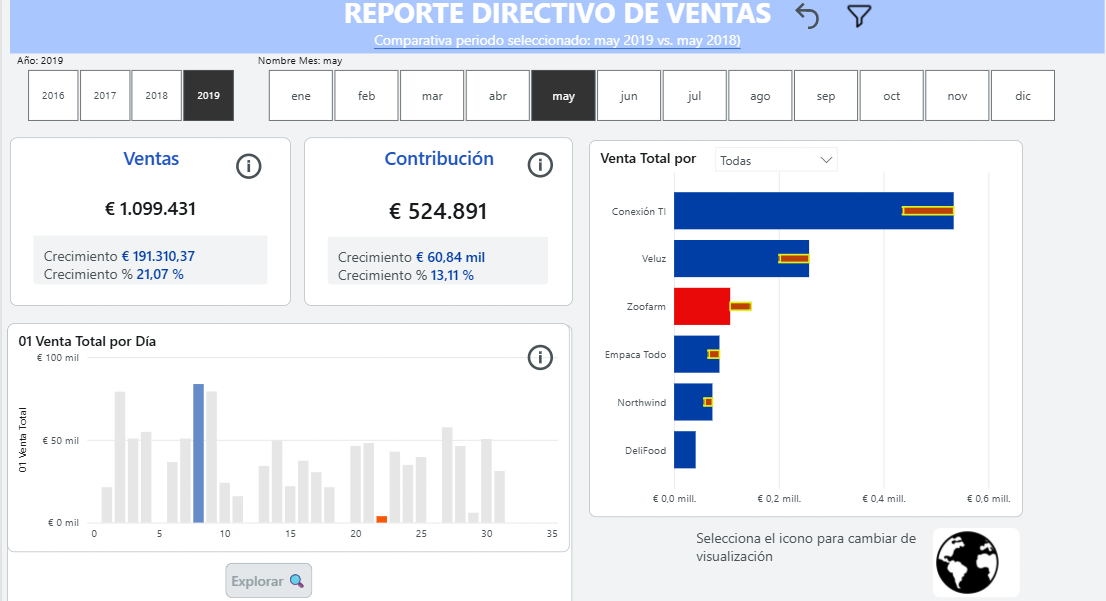Click the globe icon to change visualization

[x=967, y=562]
